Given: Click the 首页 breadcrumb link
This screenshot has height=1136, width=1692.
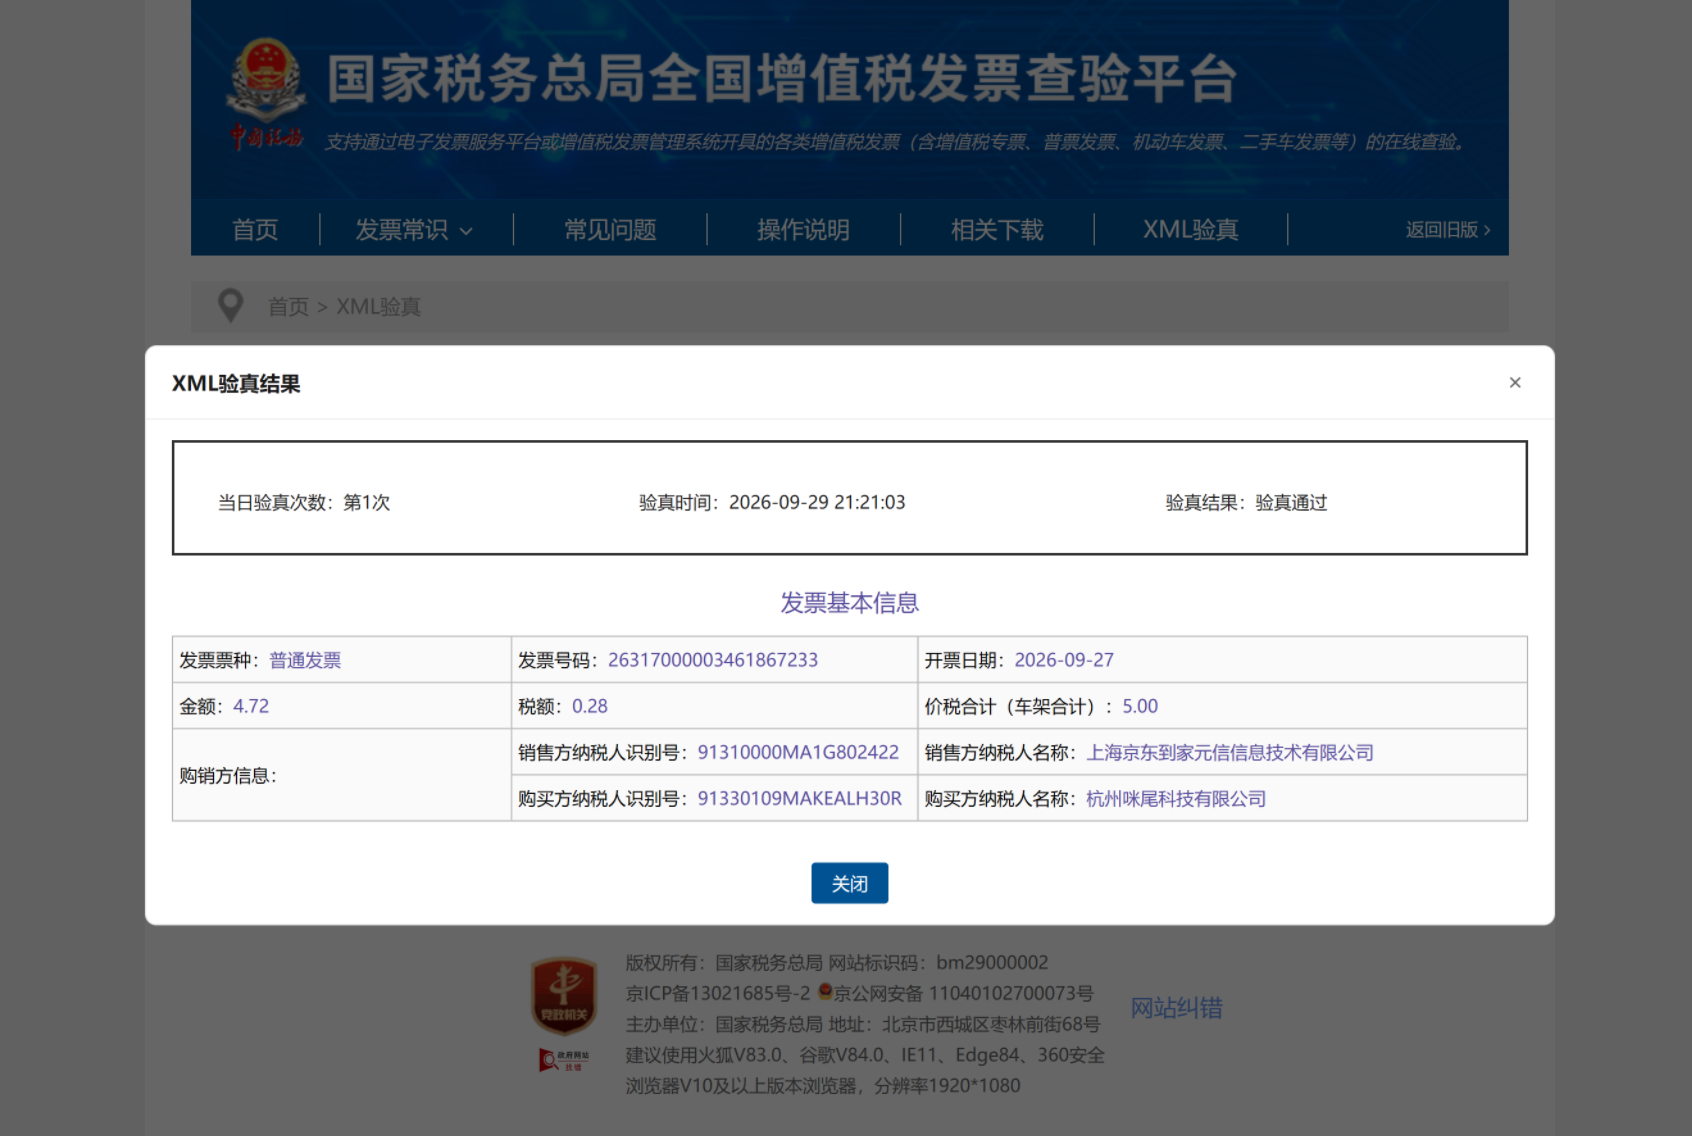Looking at the screenshot, I should 288,306.
